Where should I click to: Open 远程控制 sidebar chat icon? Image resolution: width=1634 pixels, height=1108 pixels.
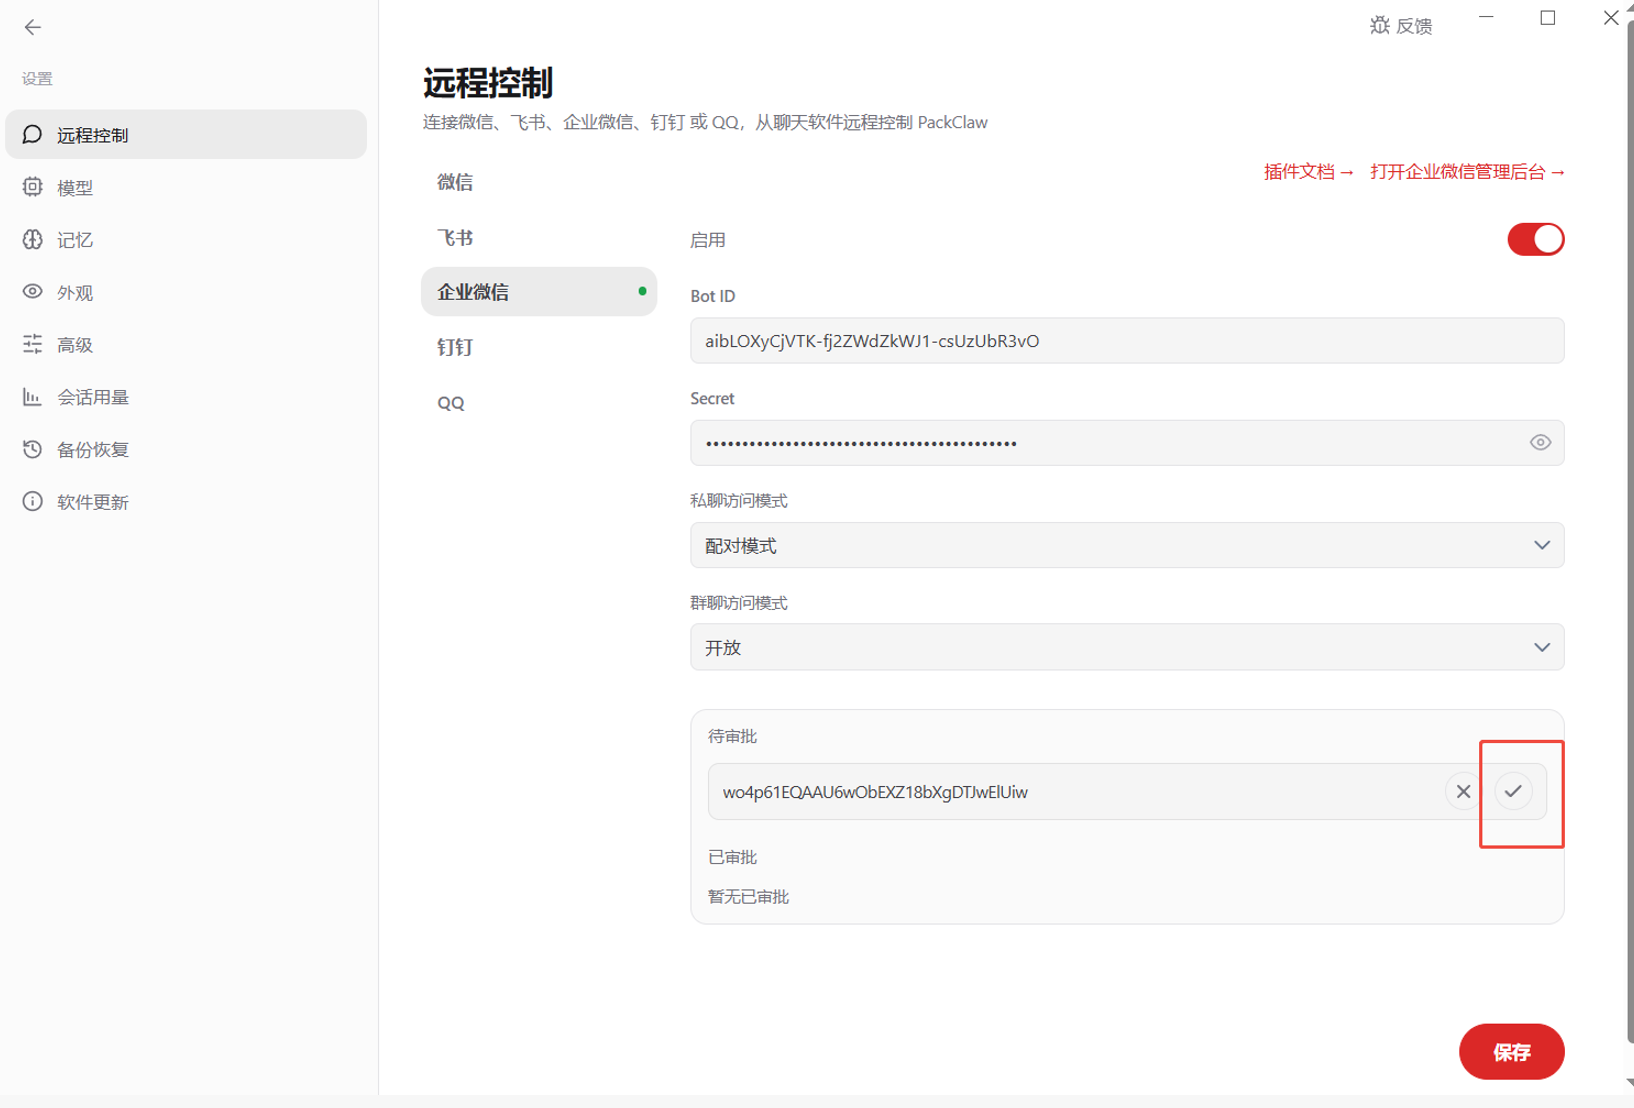(x=33, y=134)
